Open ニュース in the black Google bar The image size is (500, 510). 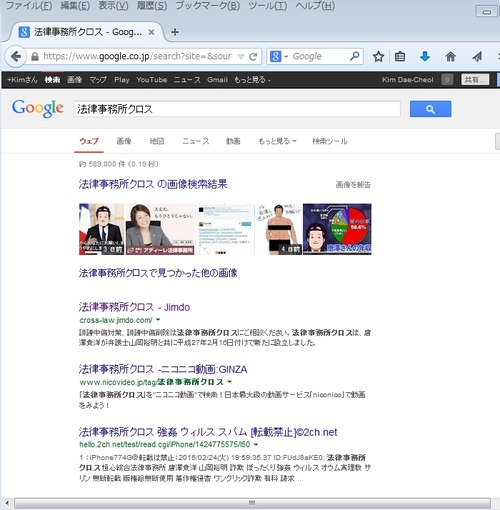(x=187, y=80)
